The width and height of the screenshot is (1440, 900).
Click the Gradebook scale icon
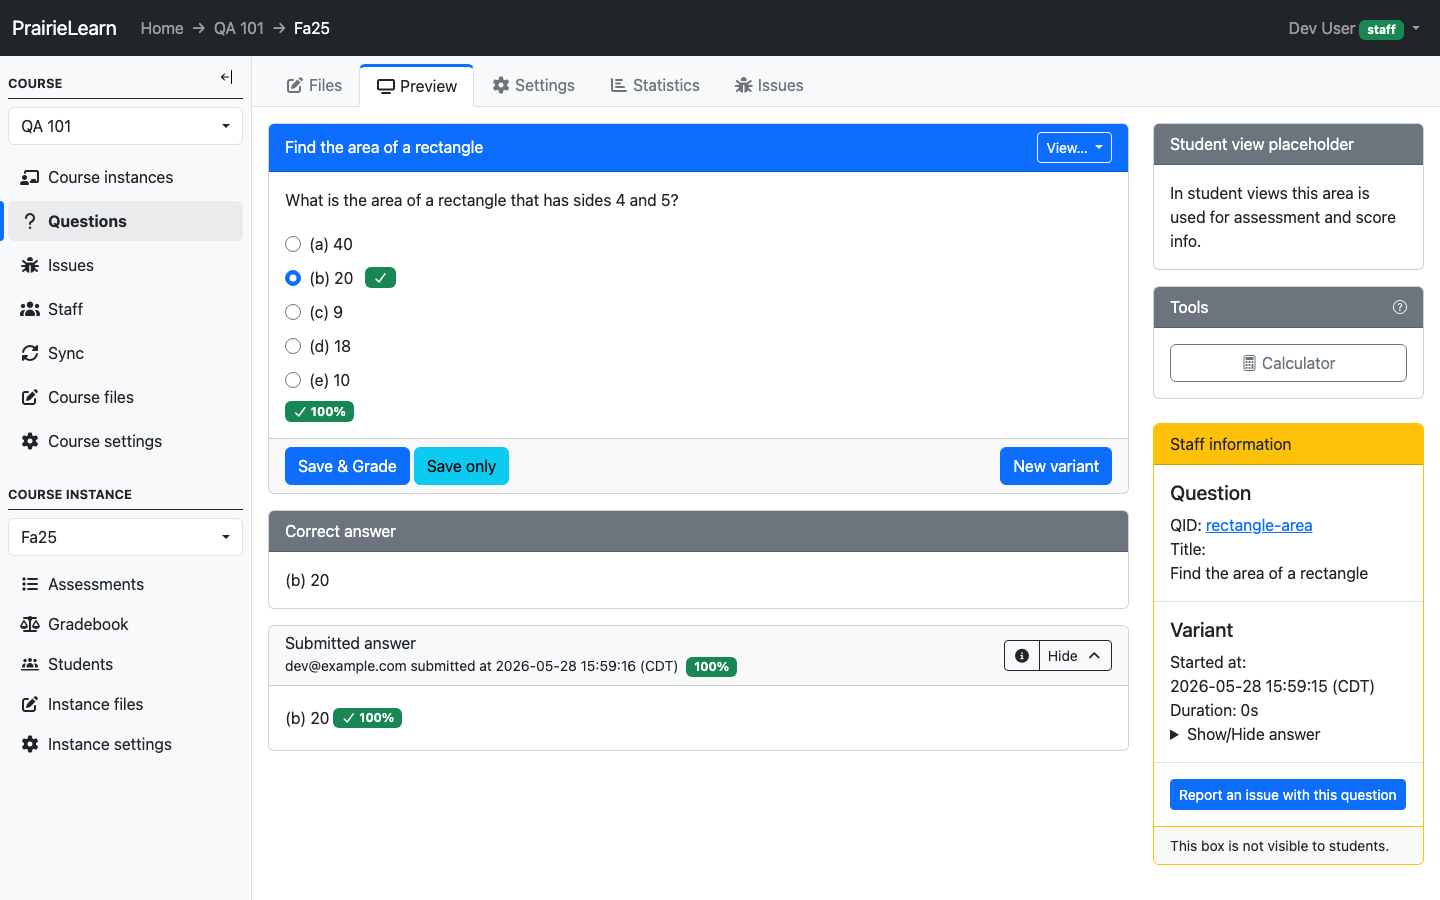pyautogui.click(x=30, y=624)
